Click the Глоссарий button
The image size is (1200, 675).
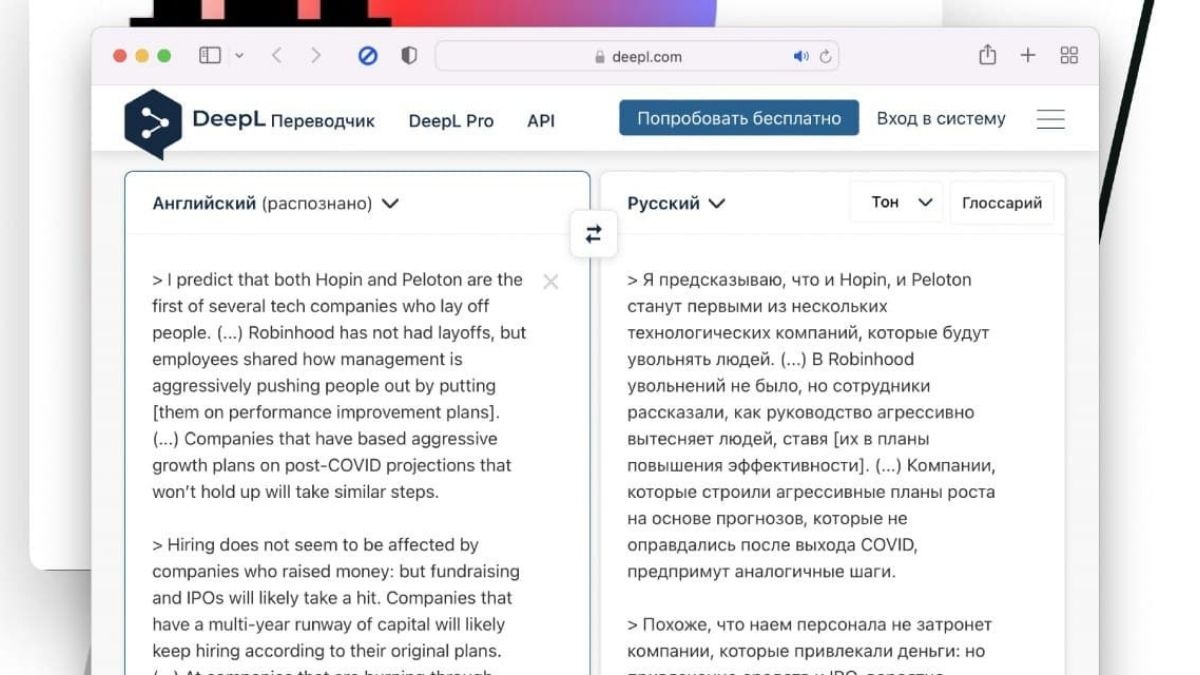point(1002,203)
